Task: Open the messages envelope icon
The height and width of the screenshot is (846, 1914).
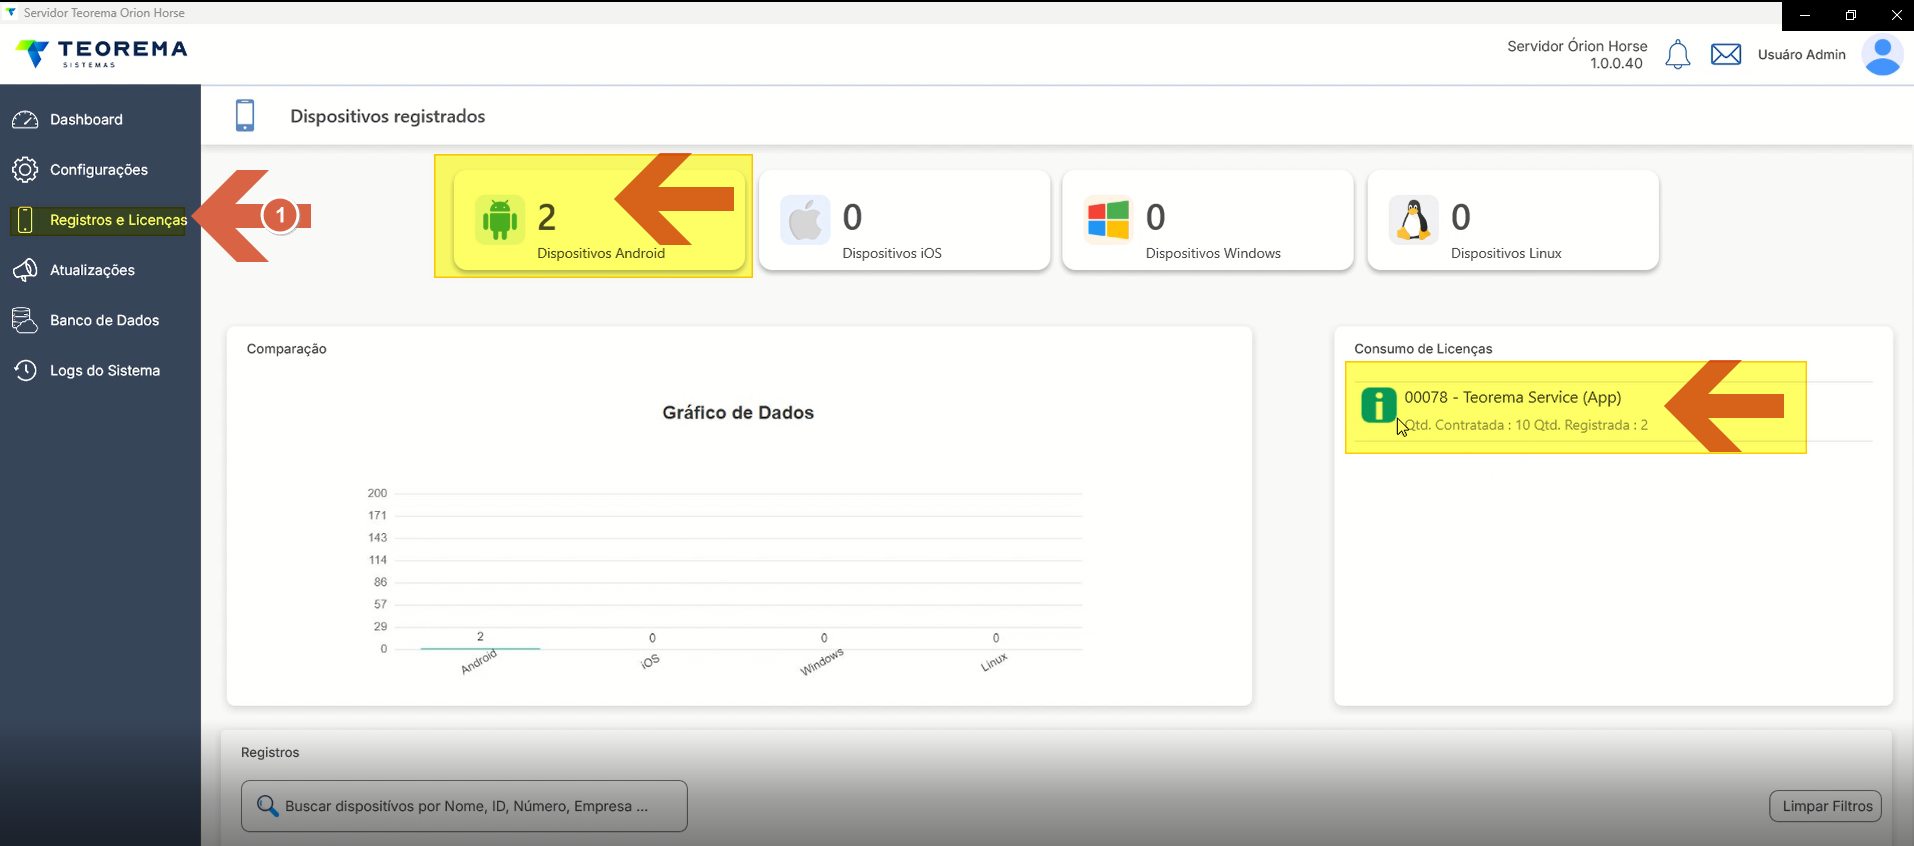Action: pyautogui.click(x=1726, y=54)
